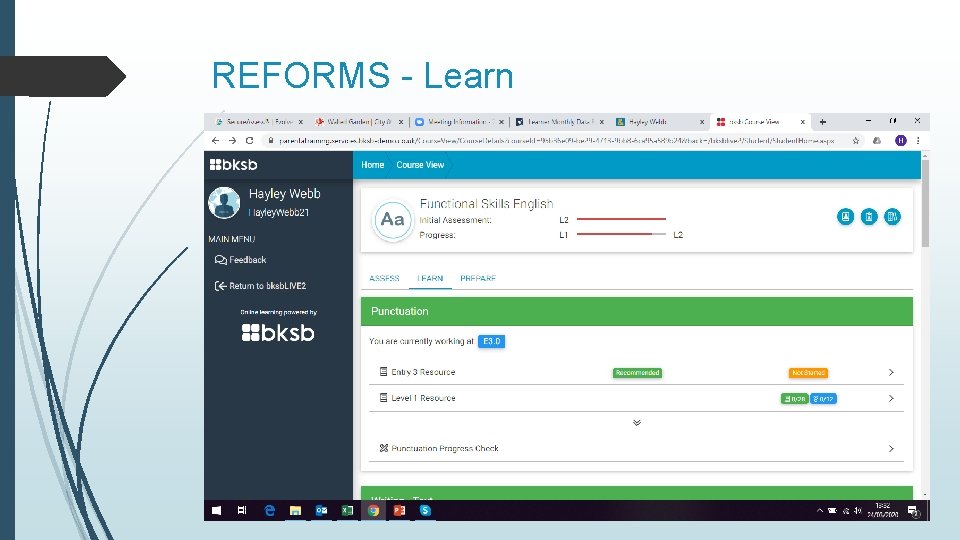Switch to the PREPARE tab
This screenshot has width=960, height=540.
(x=478, y=278)
